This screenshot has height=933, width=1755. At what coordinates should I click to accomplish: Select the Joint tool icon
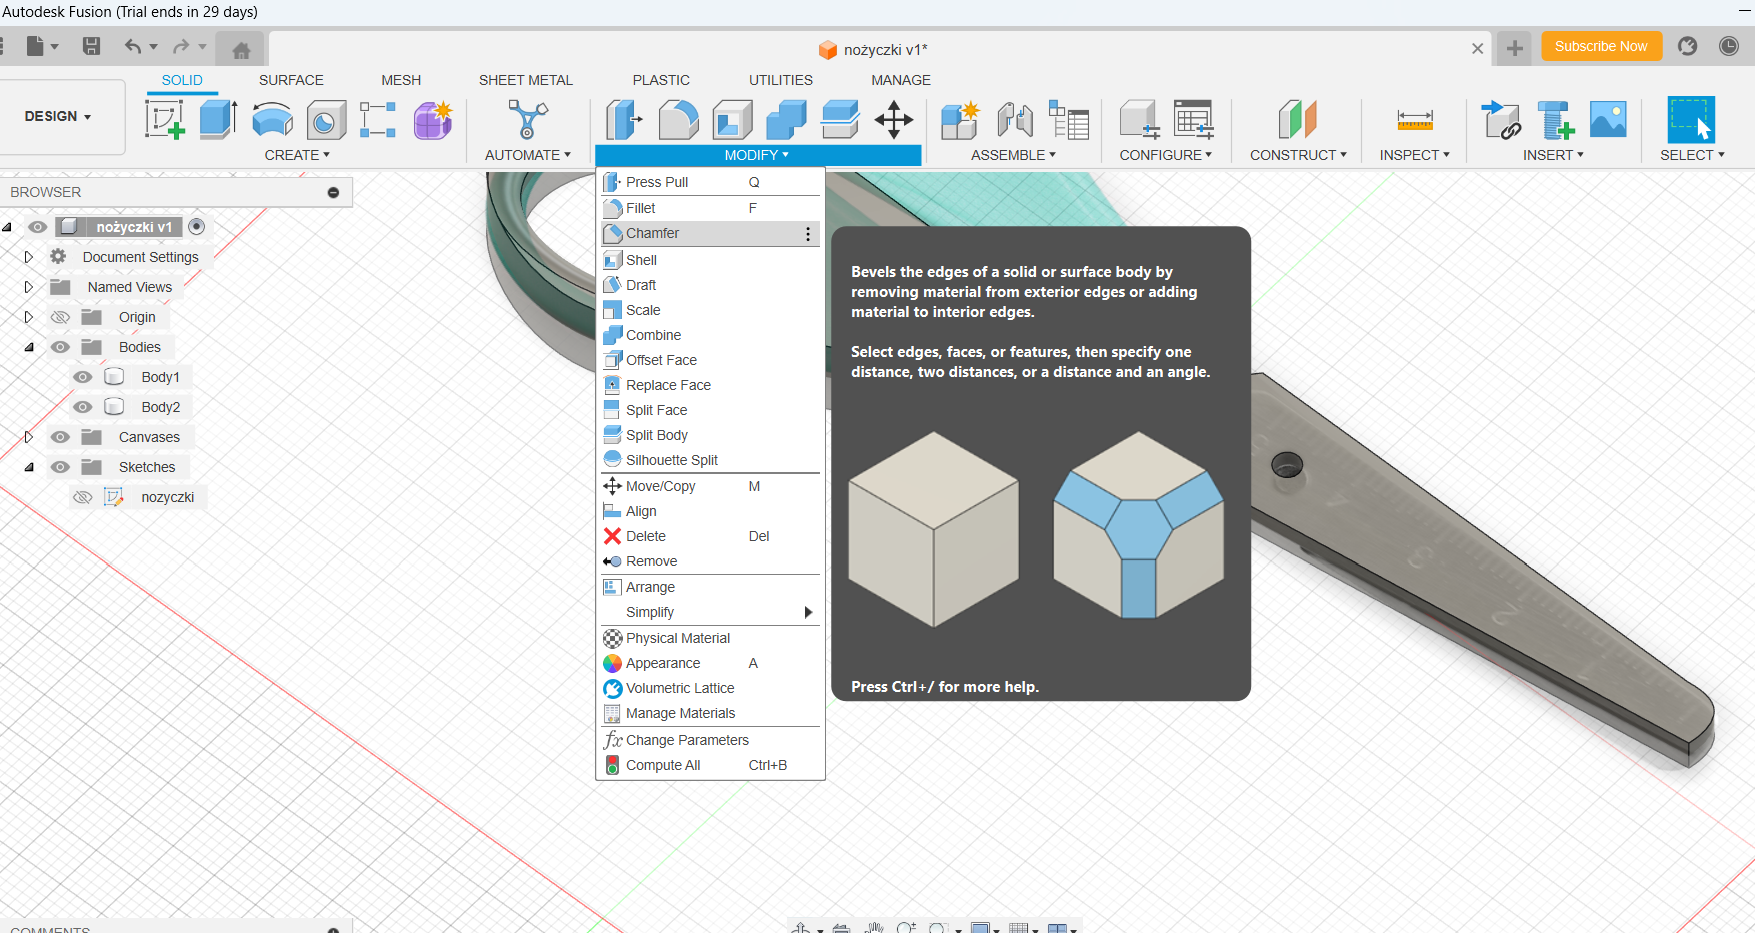(x=1015, y=120)
